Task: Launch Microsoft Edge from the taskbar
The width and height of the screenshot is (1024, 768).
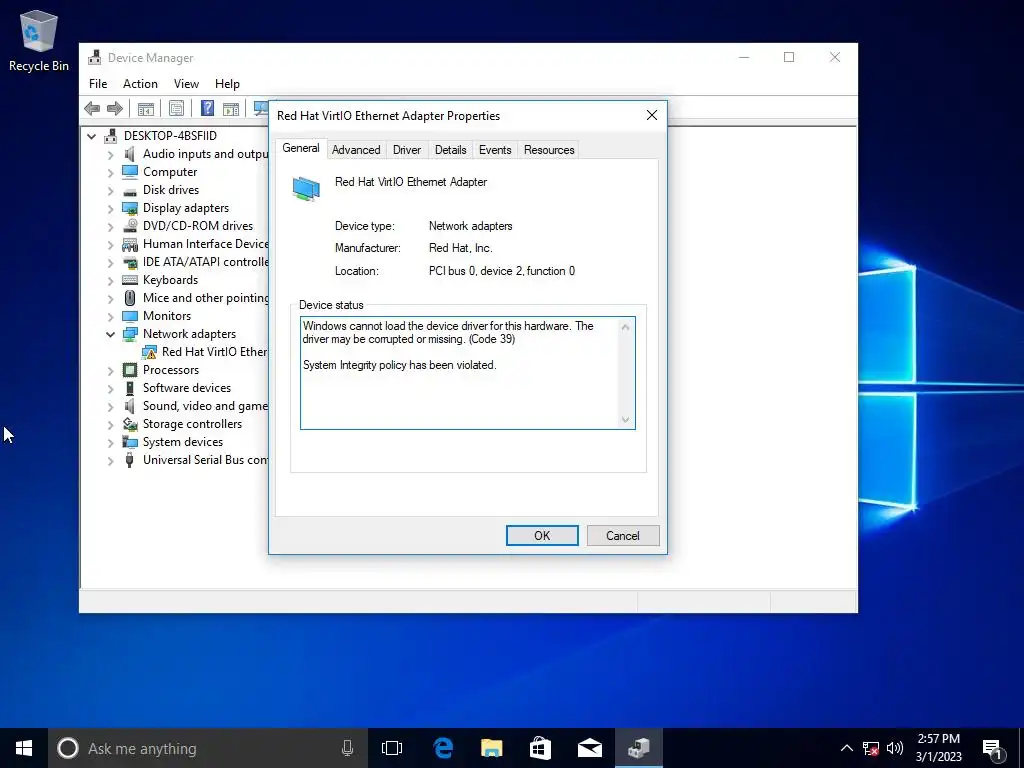Action: [x=443, y=748]
